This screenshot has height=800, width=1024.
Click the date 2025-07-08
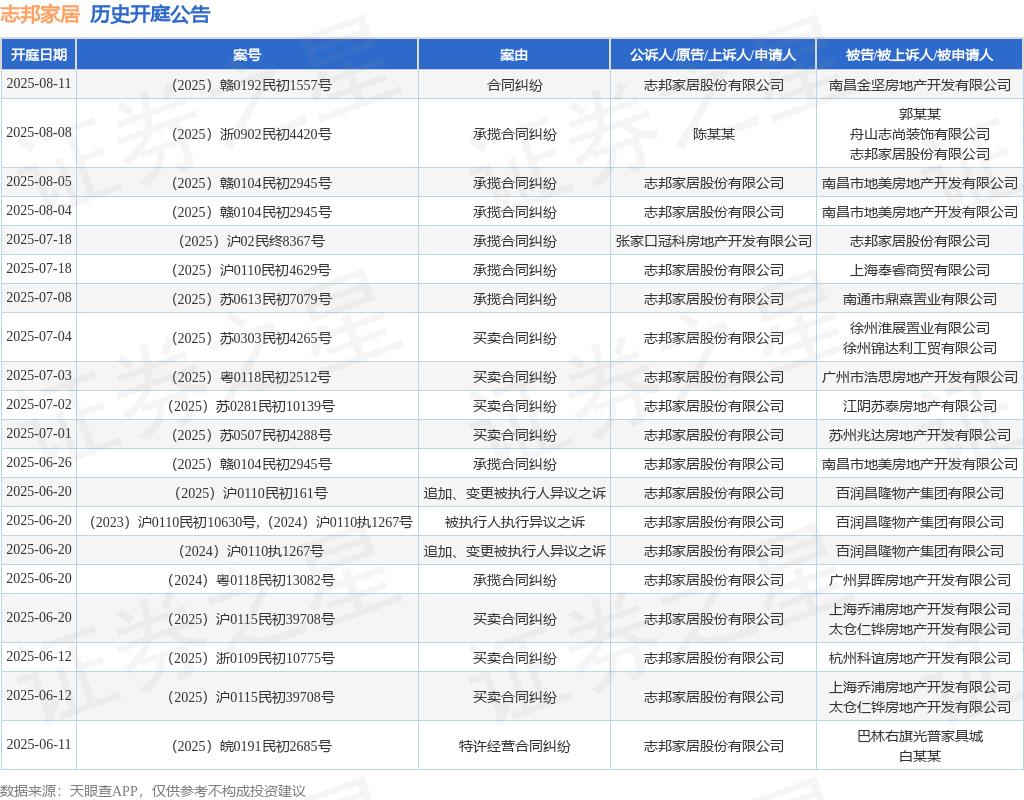[x=39, y=297]
